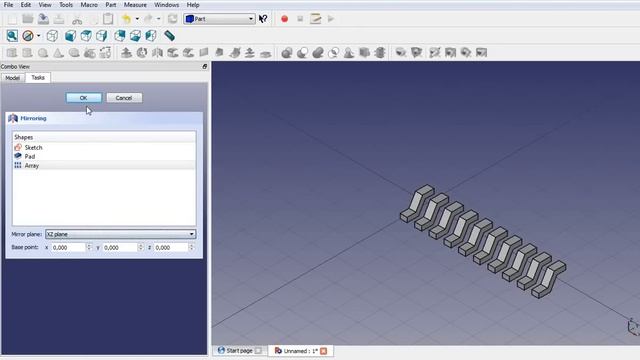Switch to the Start page tab
This screenshot has height=360, width=640.
[240, 351]
